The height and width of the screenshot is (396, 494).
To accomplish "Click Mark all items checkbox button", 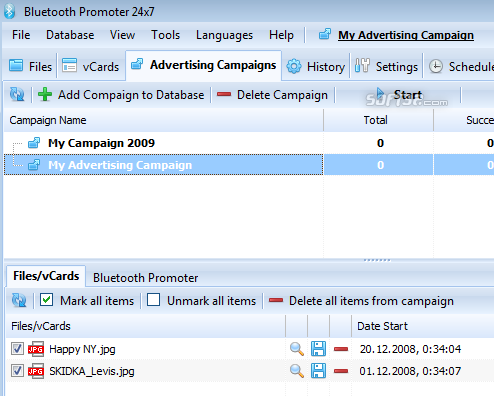I will (x=87, y=300).
